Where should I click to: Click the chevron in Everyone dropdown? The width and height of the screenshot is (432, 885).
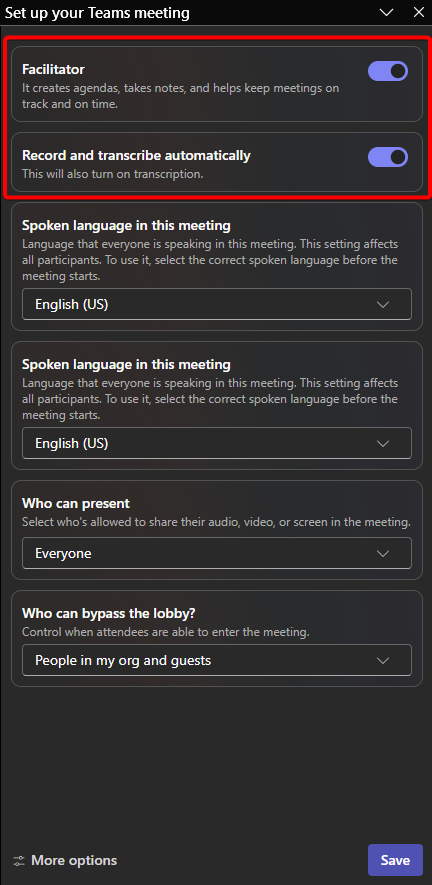point(383,554)
